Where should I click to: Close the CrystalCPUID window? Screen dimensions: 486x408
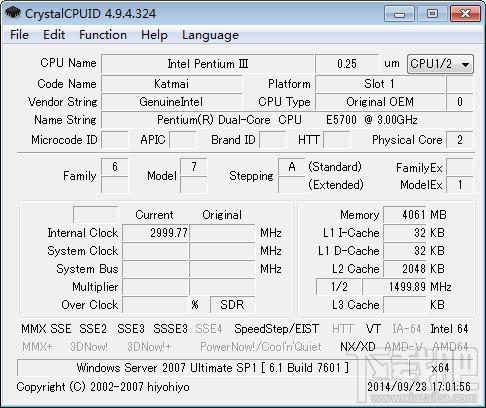465,14
